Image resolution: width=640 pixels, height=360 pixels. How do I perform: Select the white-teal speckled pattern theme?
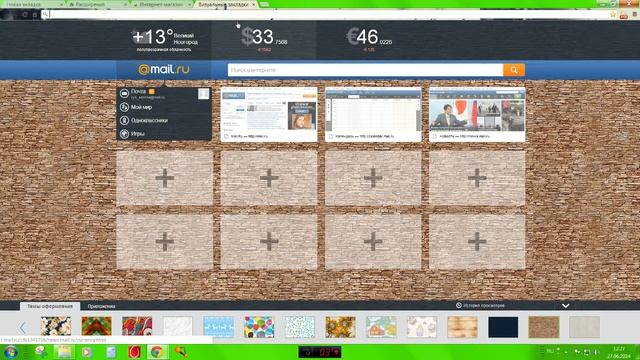point(300,327)
